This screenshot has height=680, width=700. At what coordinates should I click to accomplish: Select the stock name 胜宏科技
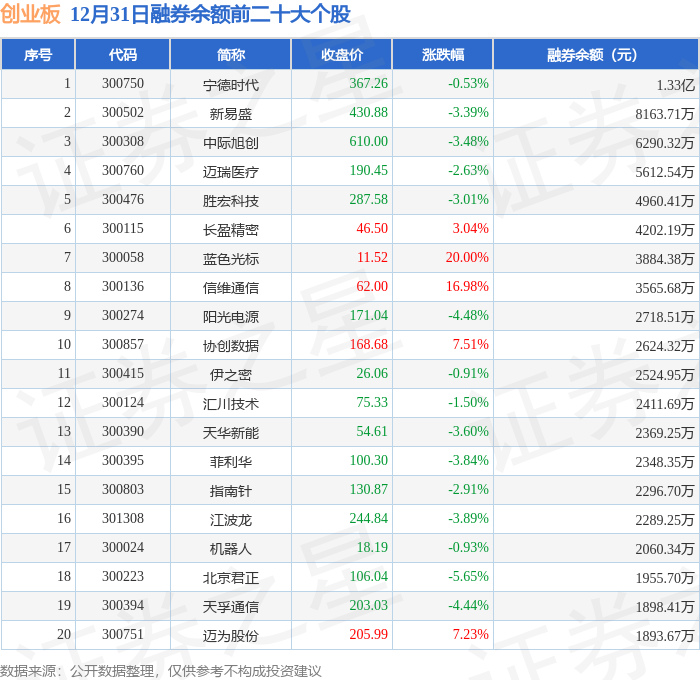[x=231, y=201]
